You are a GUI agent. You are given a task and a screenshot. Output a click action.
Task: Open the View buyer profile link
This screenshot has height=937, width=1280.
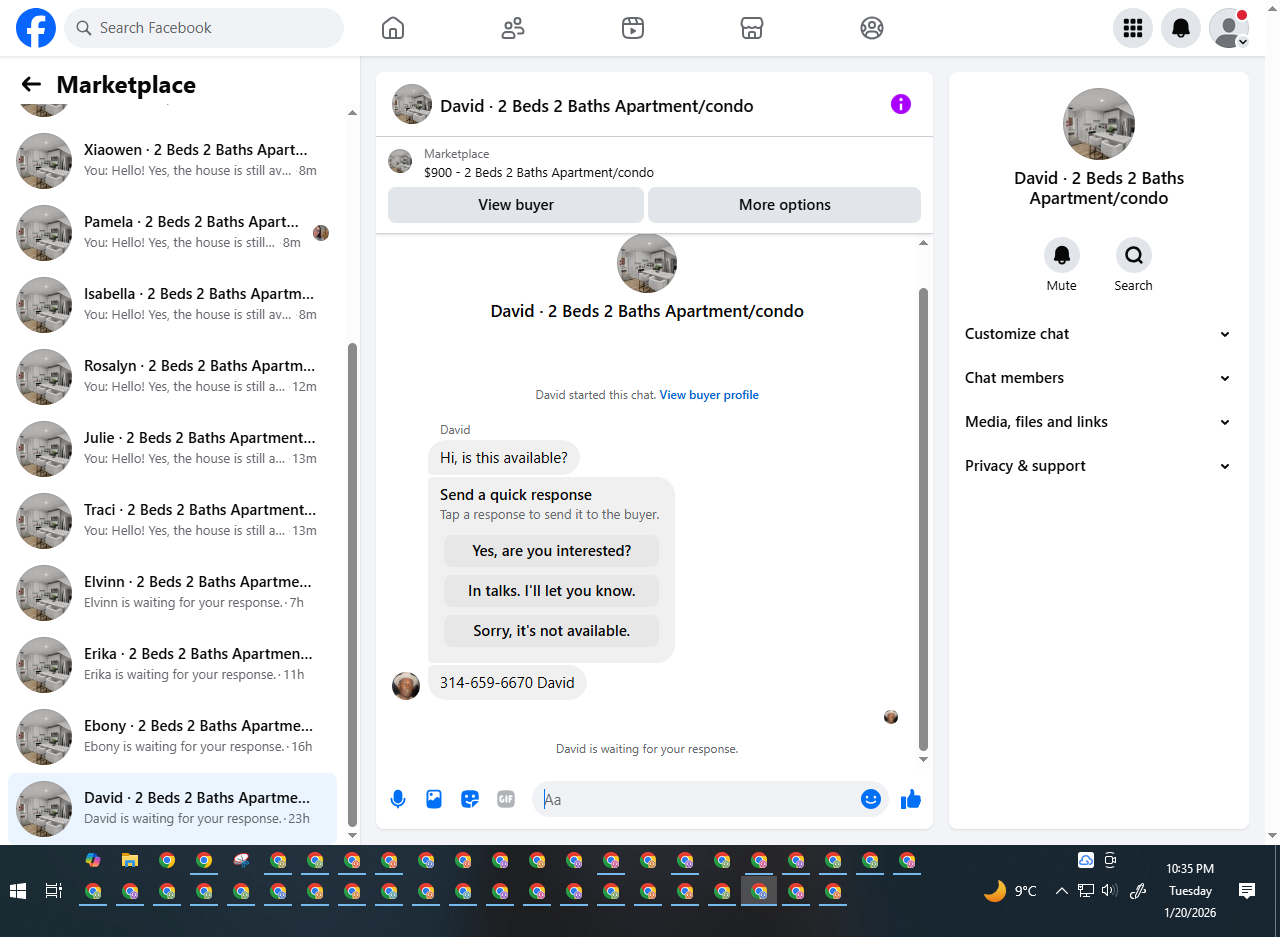pos(709,395)
